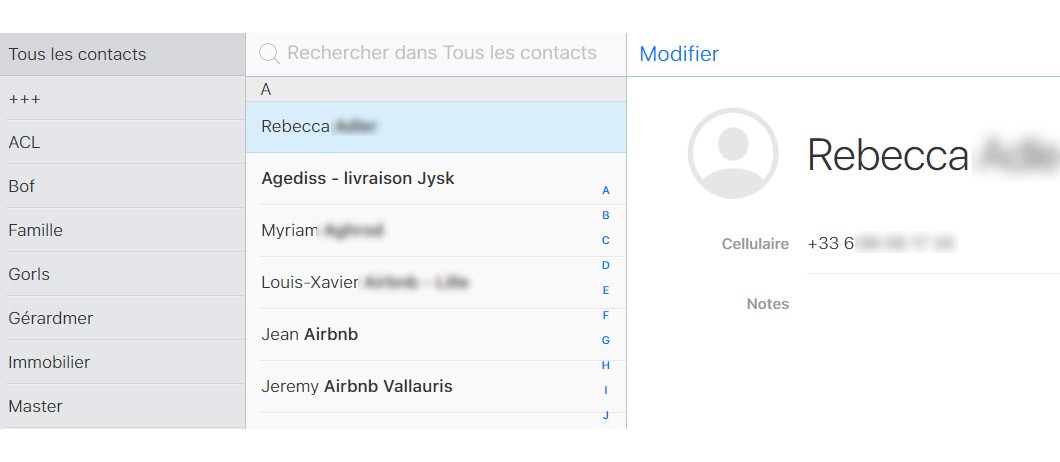Search in Tous les contacts field

coord(441,54)
